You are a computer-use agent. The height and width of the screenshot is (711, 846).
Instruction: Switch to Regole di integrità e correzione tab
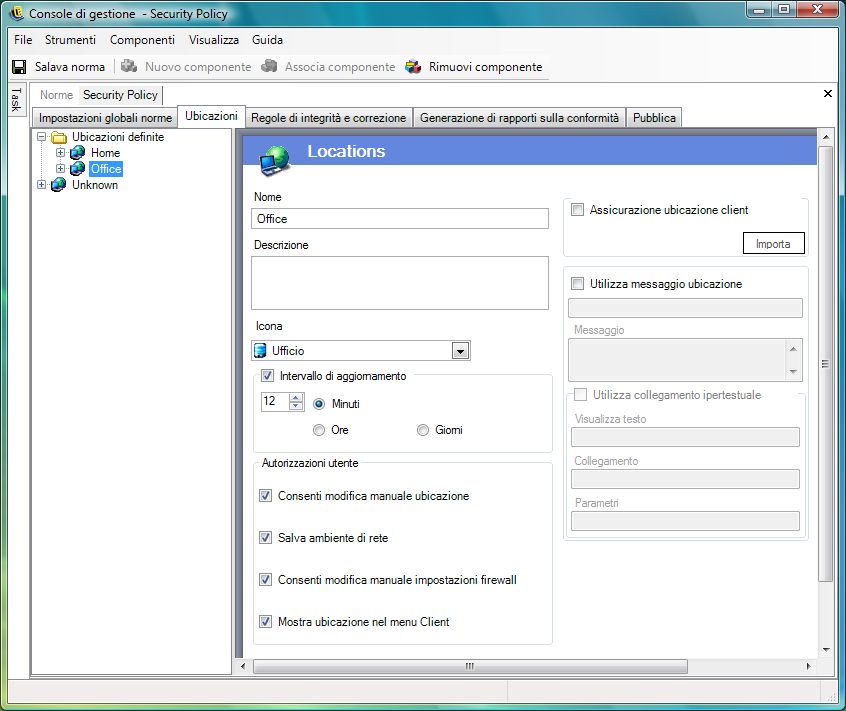(329, 118)
